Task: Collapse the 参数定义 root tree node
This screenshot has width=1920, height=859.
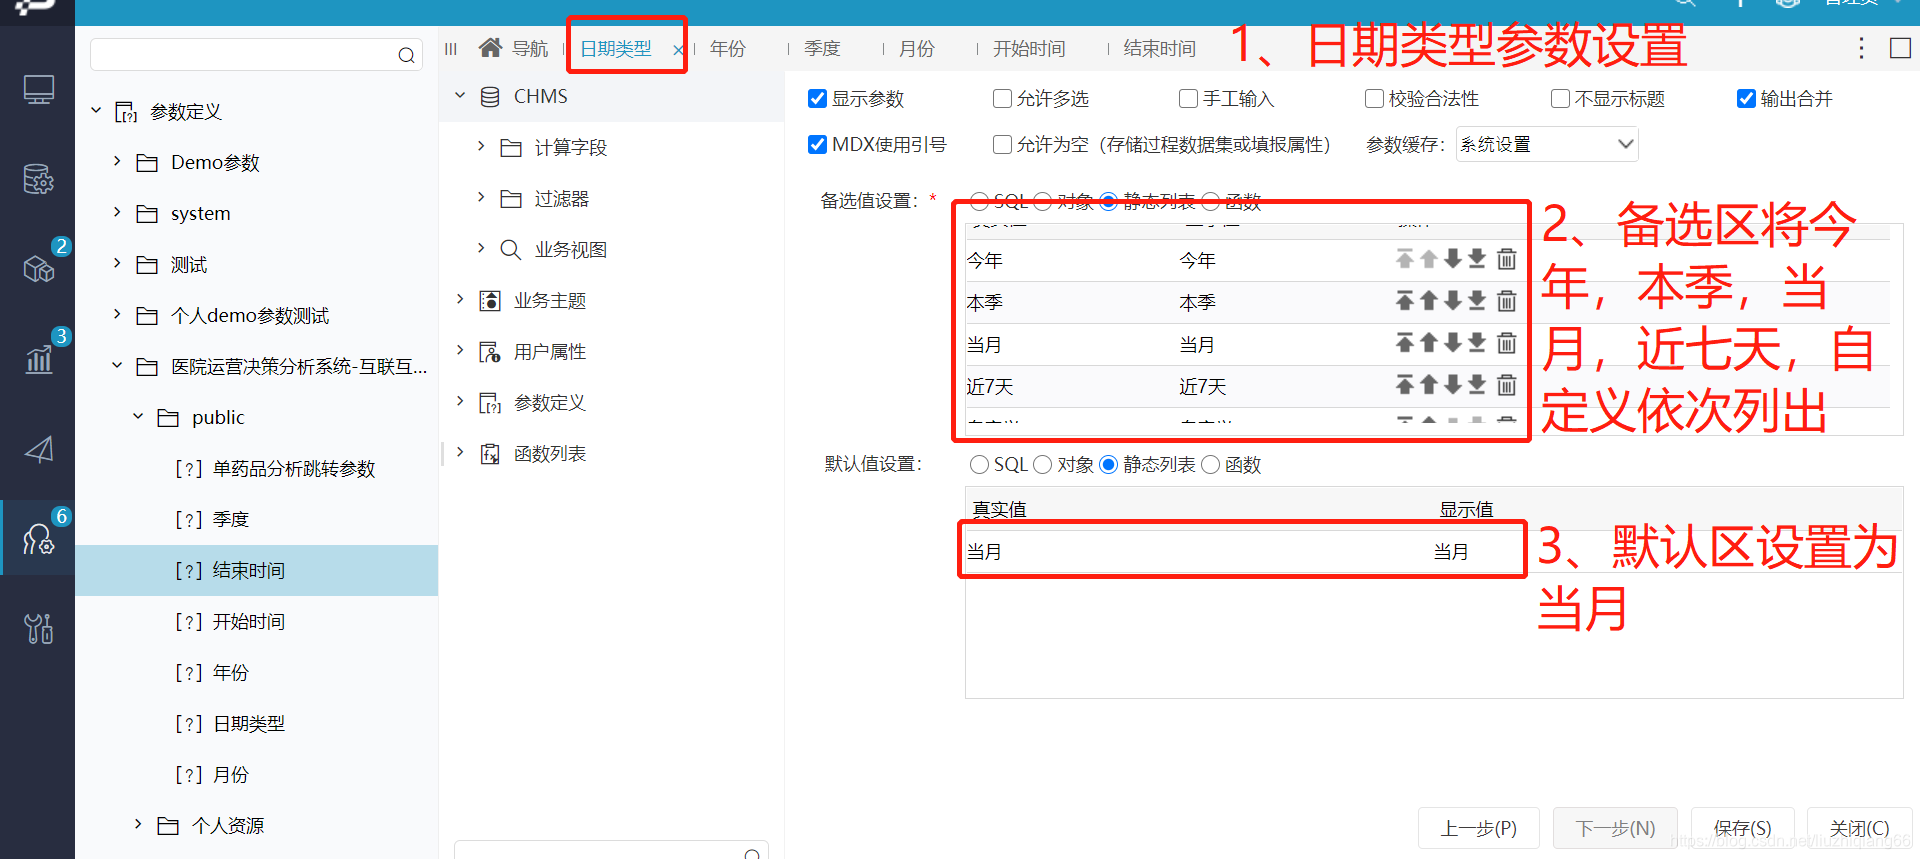Action: click(x=96, y=110)
